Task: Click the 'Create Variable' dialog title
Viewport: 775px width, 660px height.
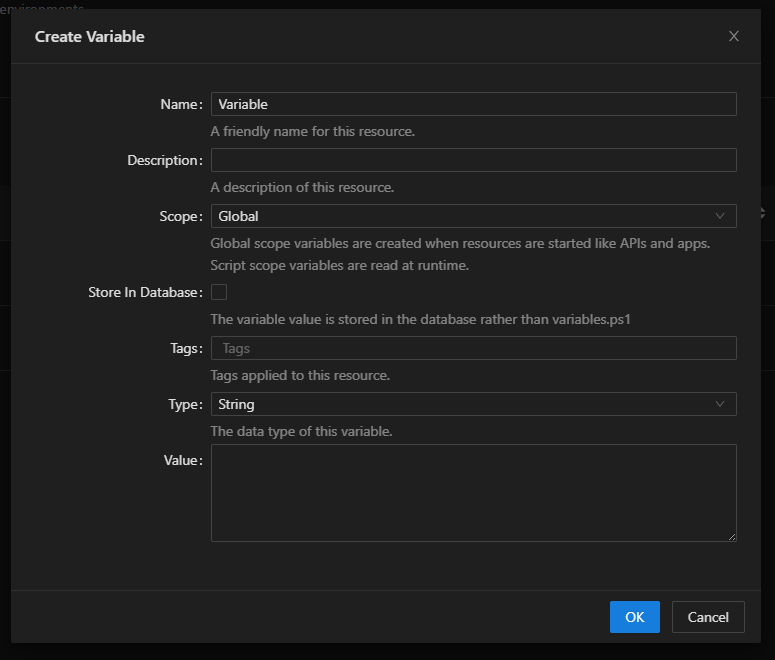Action: tap(90, 36)
